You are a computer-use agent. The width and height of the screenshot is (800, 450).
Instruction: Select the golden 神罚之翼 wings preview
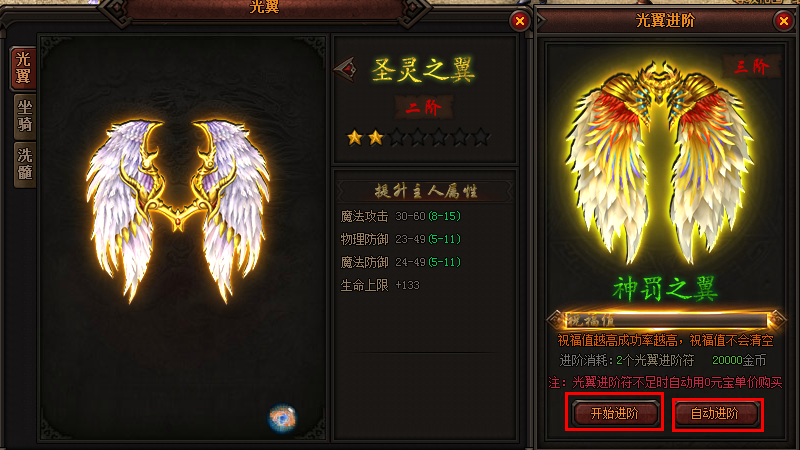660,162
